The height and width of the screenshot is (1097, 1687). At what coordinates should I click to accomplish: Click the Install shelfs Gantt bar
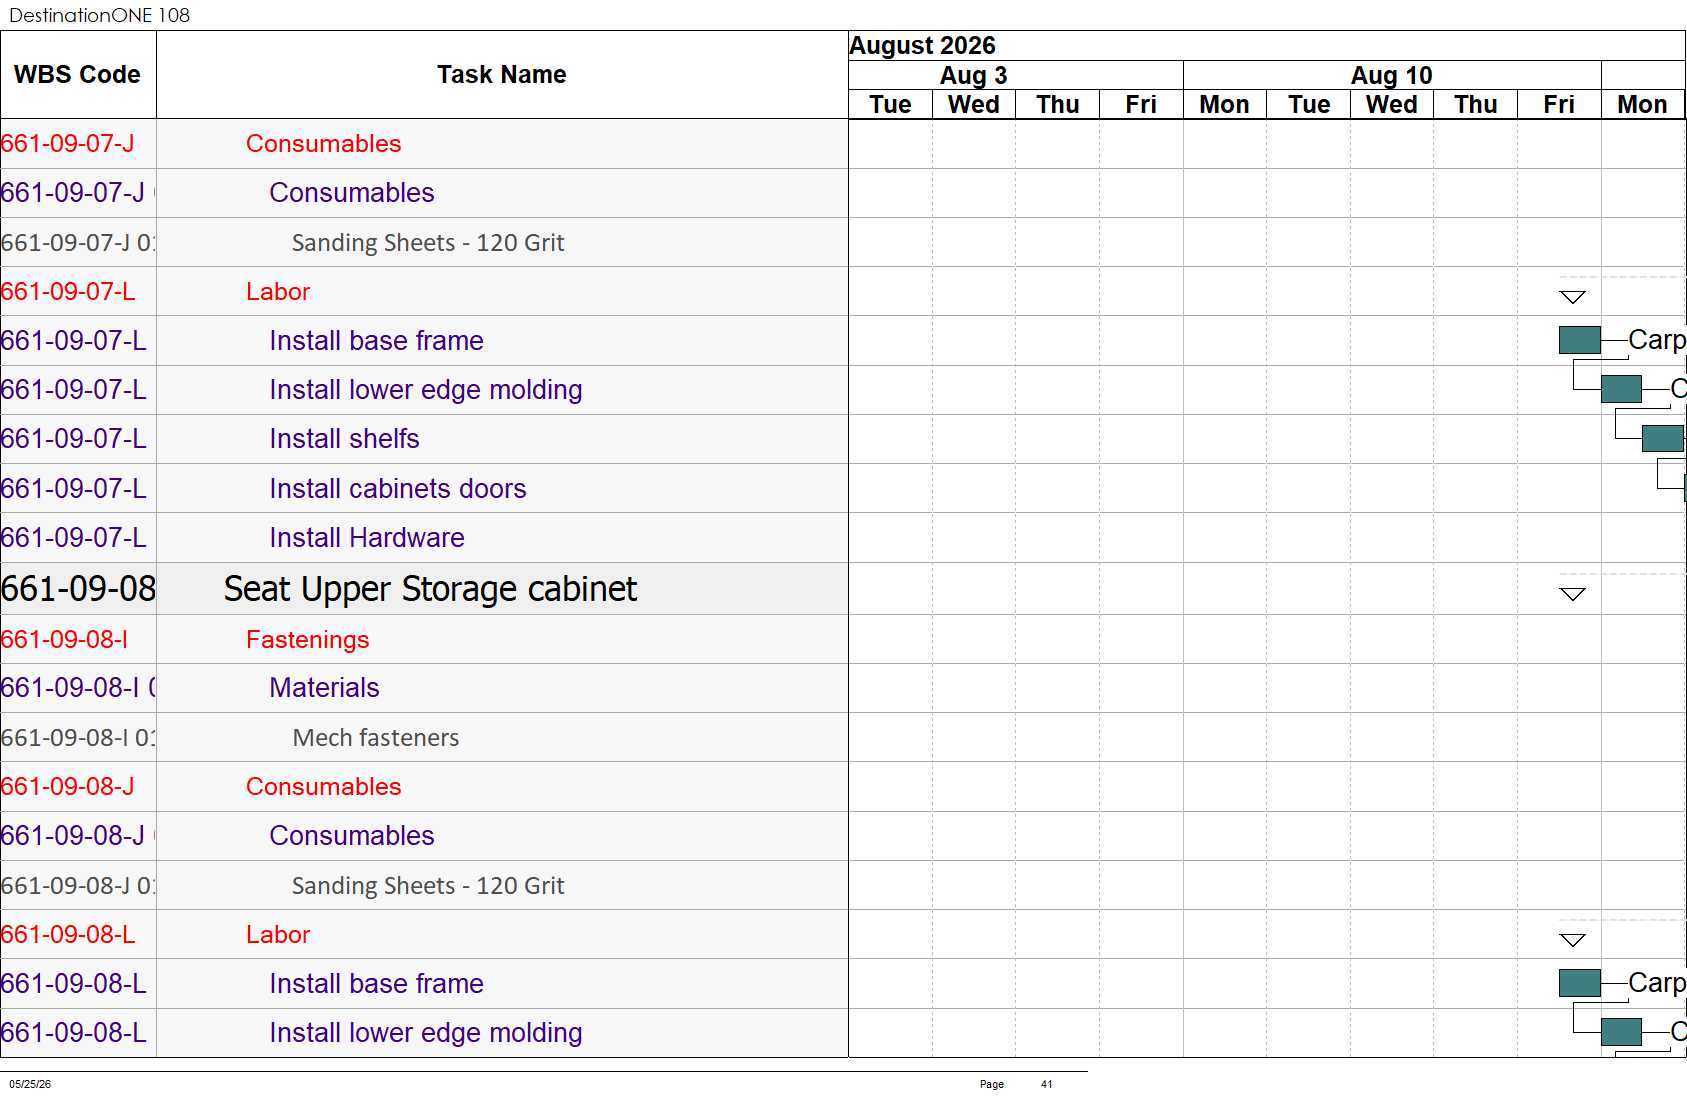coord(1662,438)
